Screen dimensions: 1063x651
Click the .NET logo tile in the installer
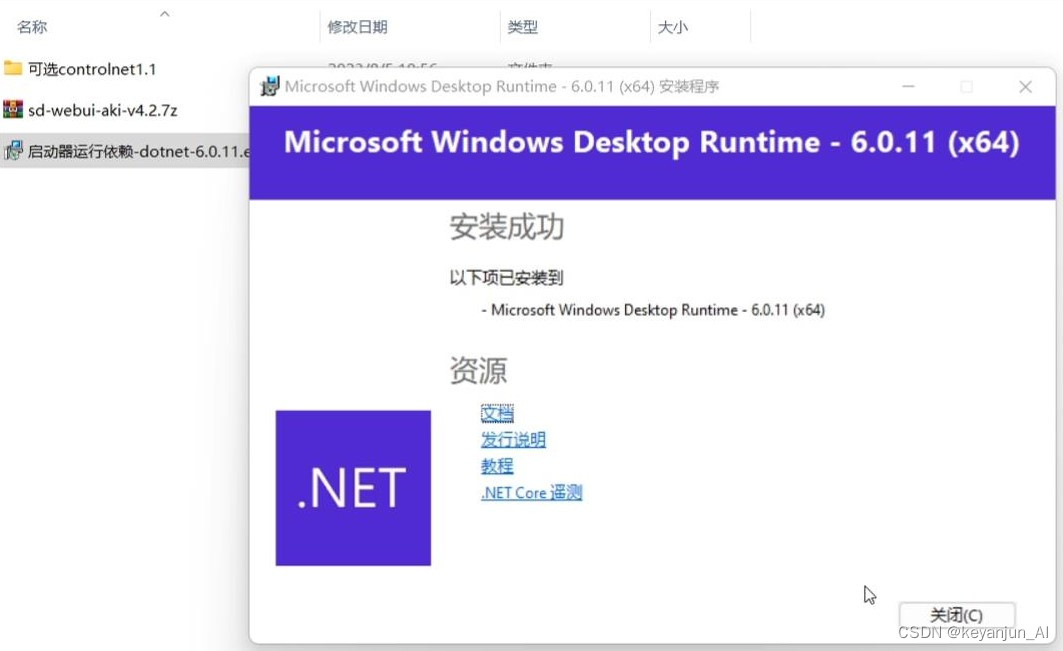tap(353, 488)
